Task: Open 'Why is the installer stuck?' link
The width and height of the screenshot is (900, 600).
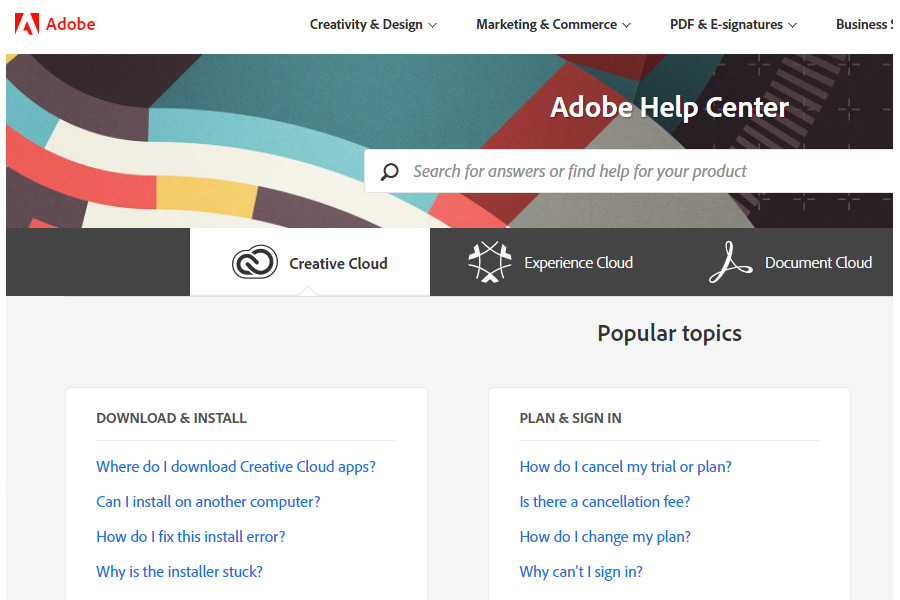Action: (x=179, y=572)
